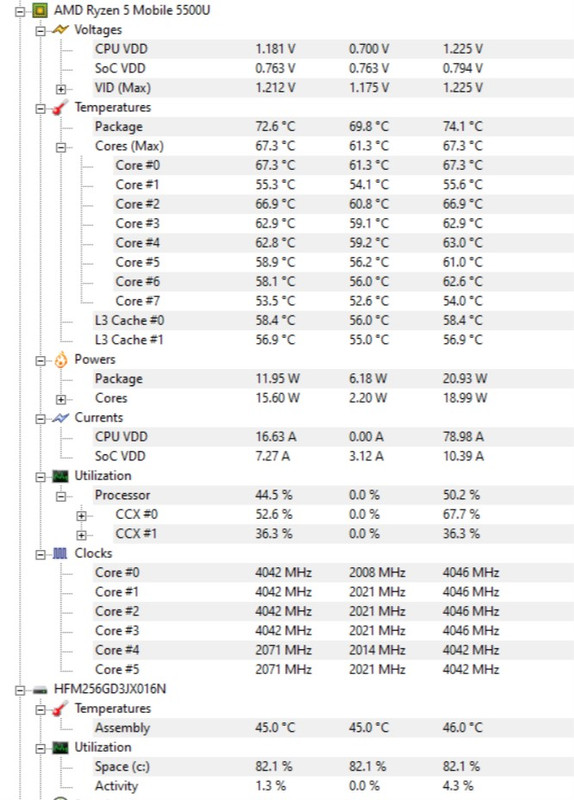Click the Powers flame icon
This screenshot has height=800, width=574.
[x=60, y=360]
